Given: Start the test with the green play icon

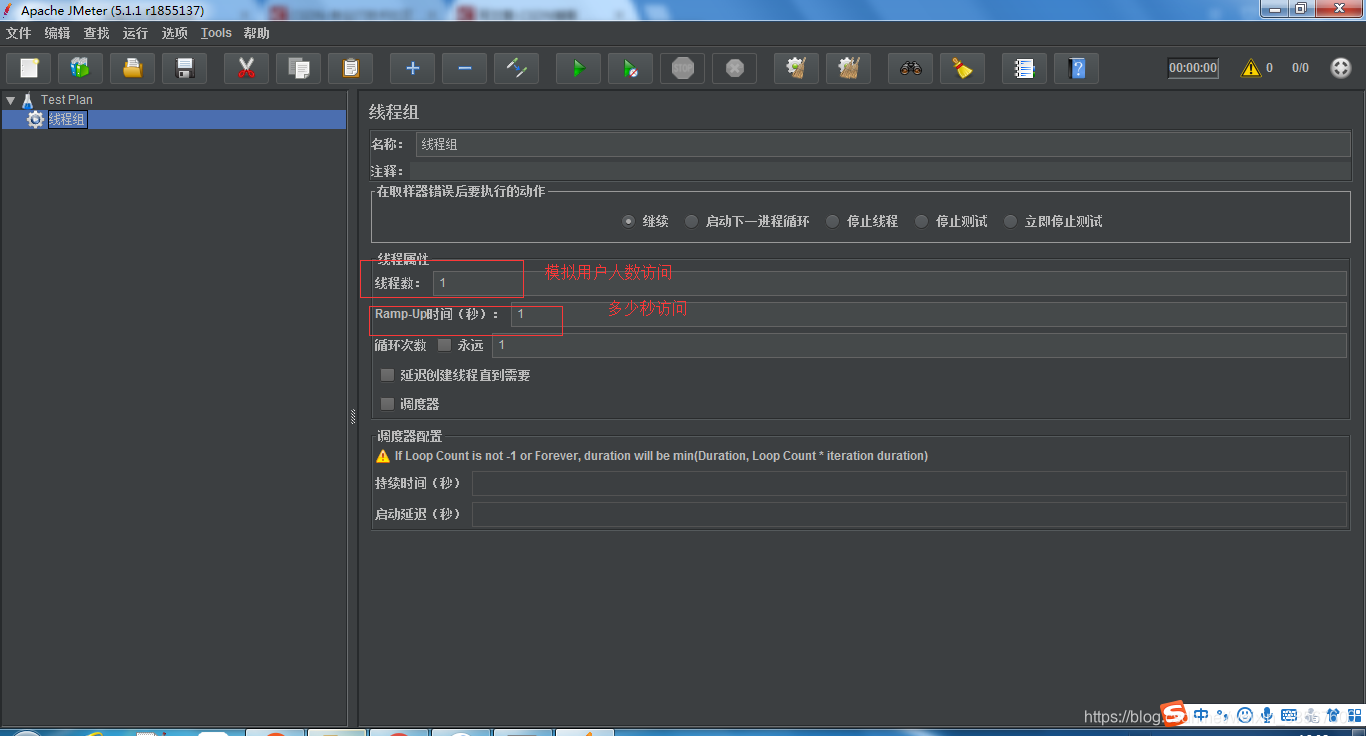Looking at the screenshot, I should pos(578,68).
